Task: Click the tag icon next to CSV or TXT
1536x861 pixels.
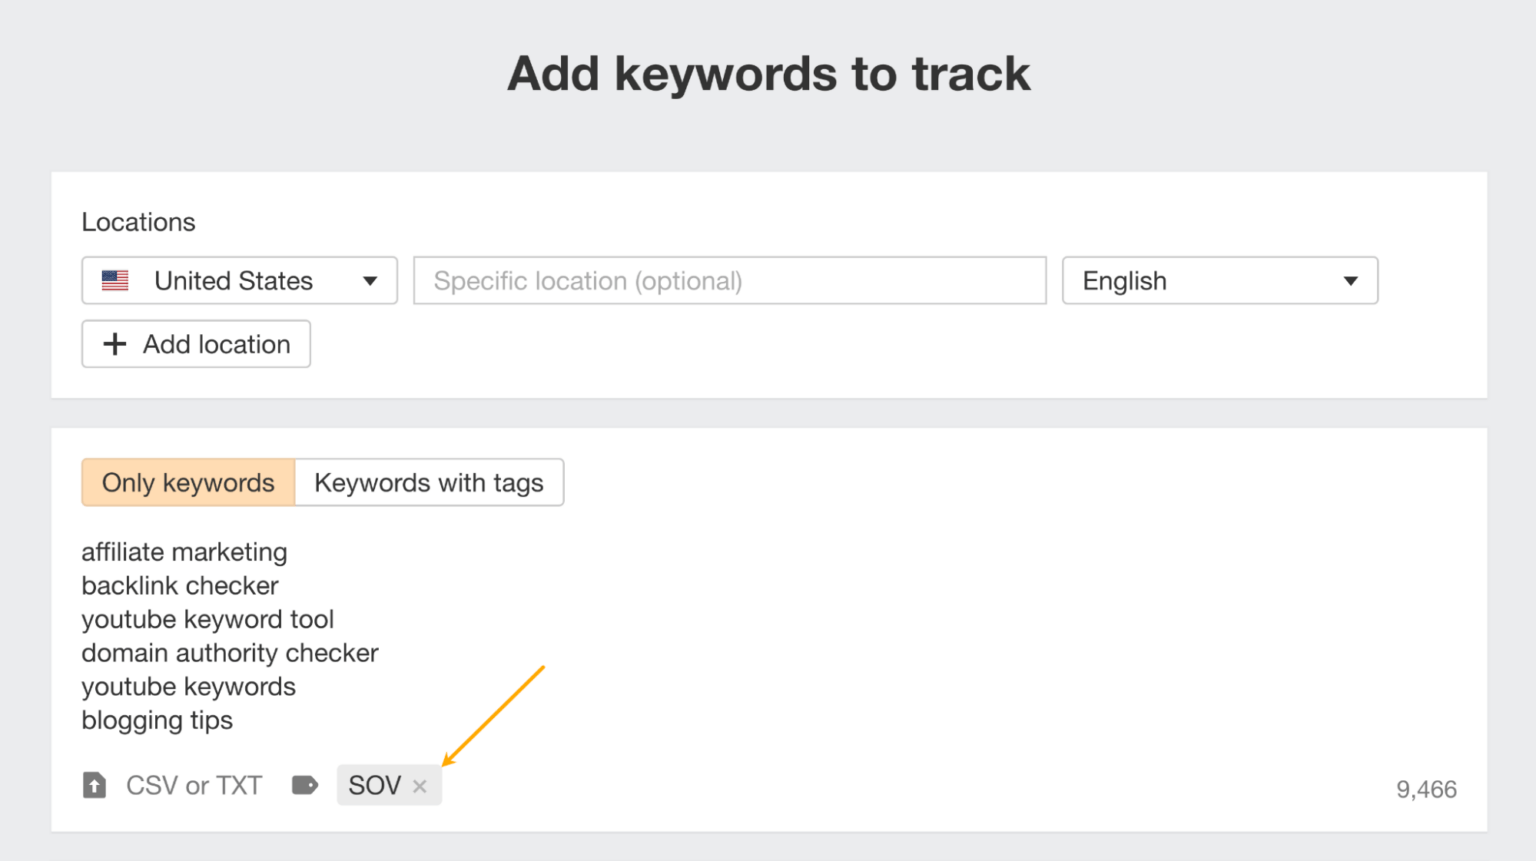Action: (305, 785)
